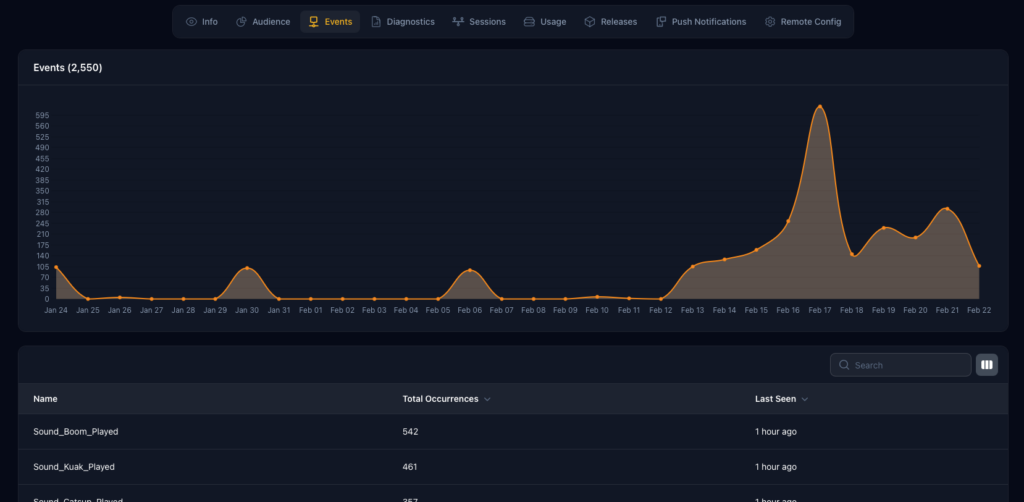
Task: Select the Sound_Kuak_Played event row
Action: pos(74,467)
